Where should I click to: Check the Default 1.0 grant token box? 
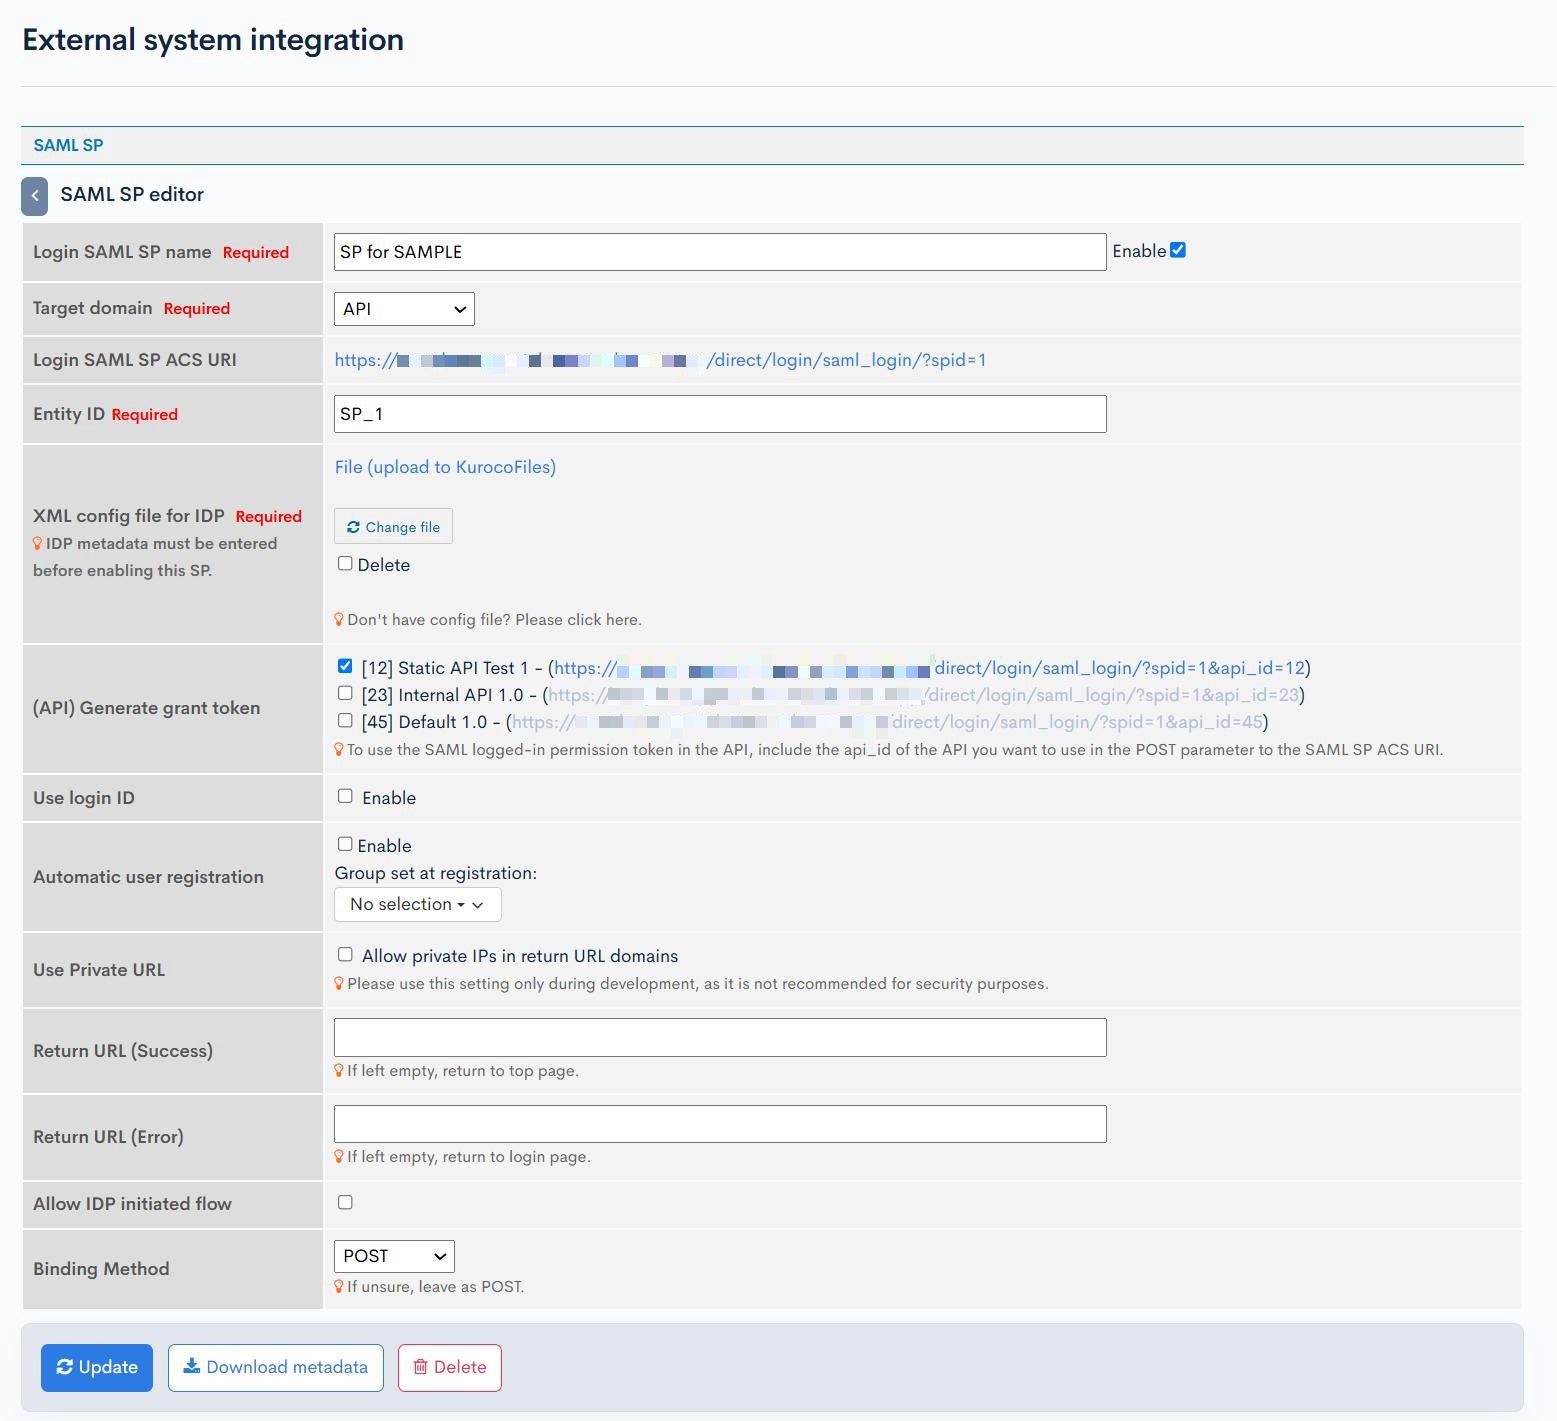coord(345,720)
